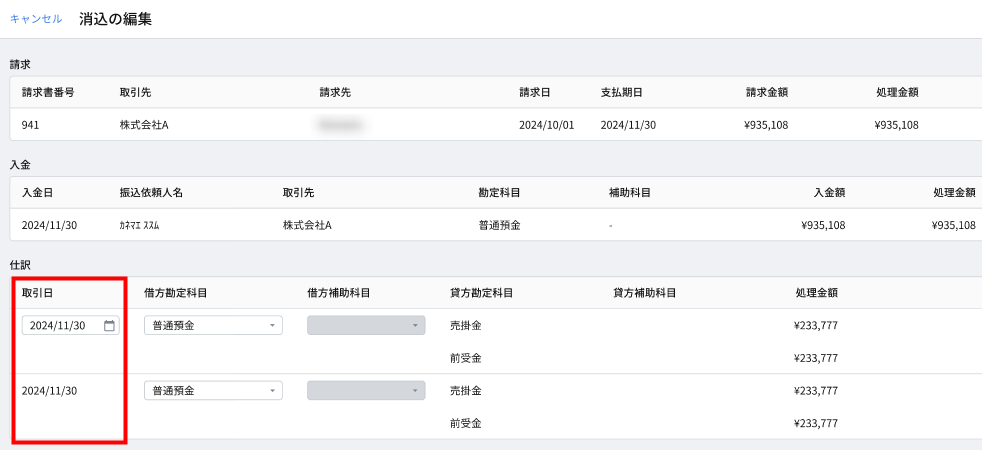The image size is (982, 450).
Task: Click second 前受金 credit account entry
Action: (x=466, y=423)
